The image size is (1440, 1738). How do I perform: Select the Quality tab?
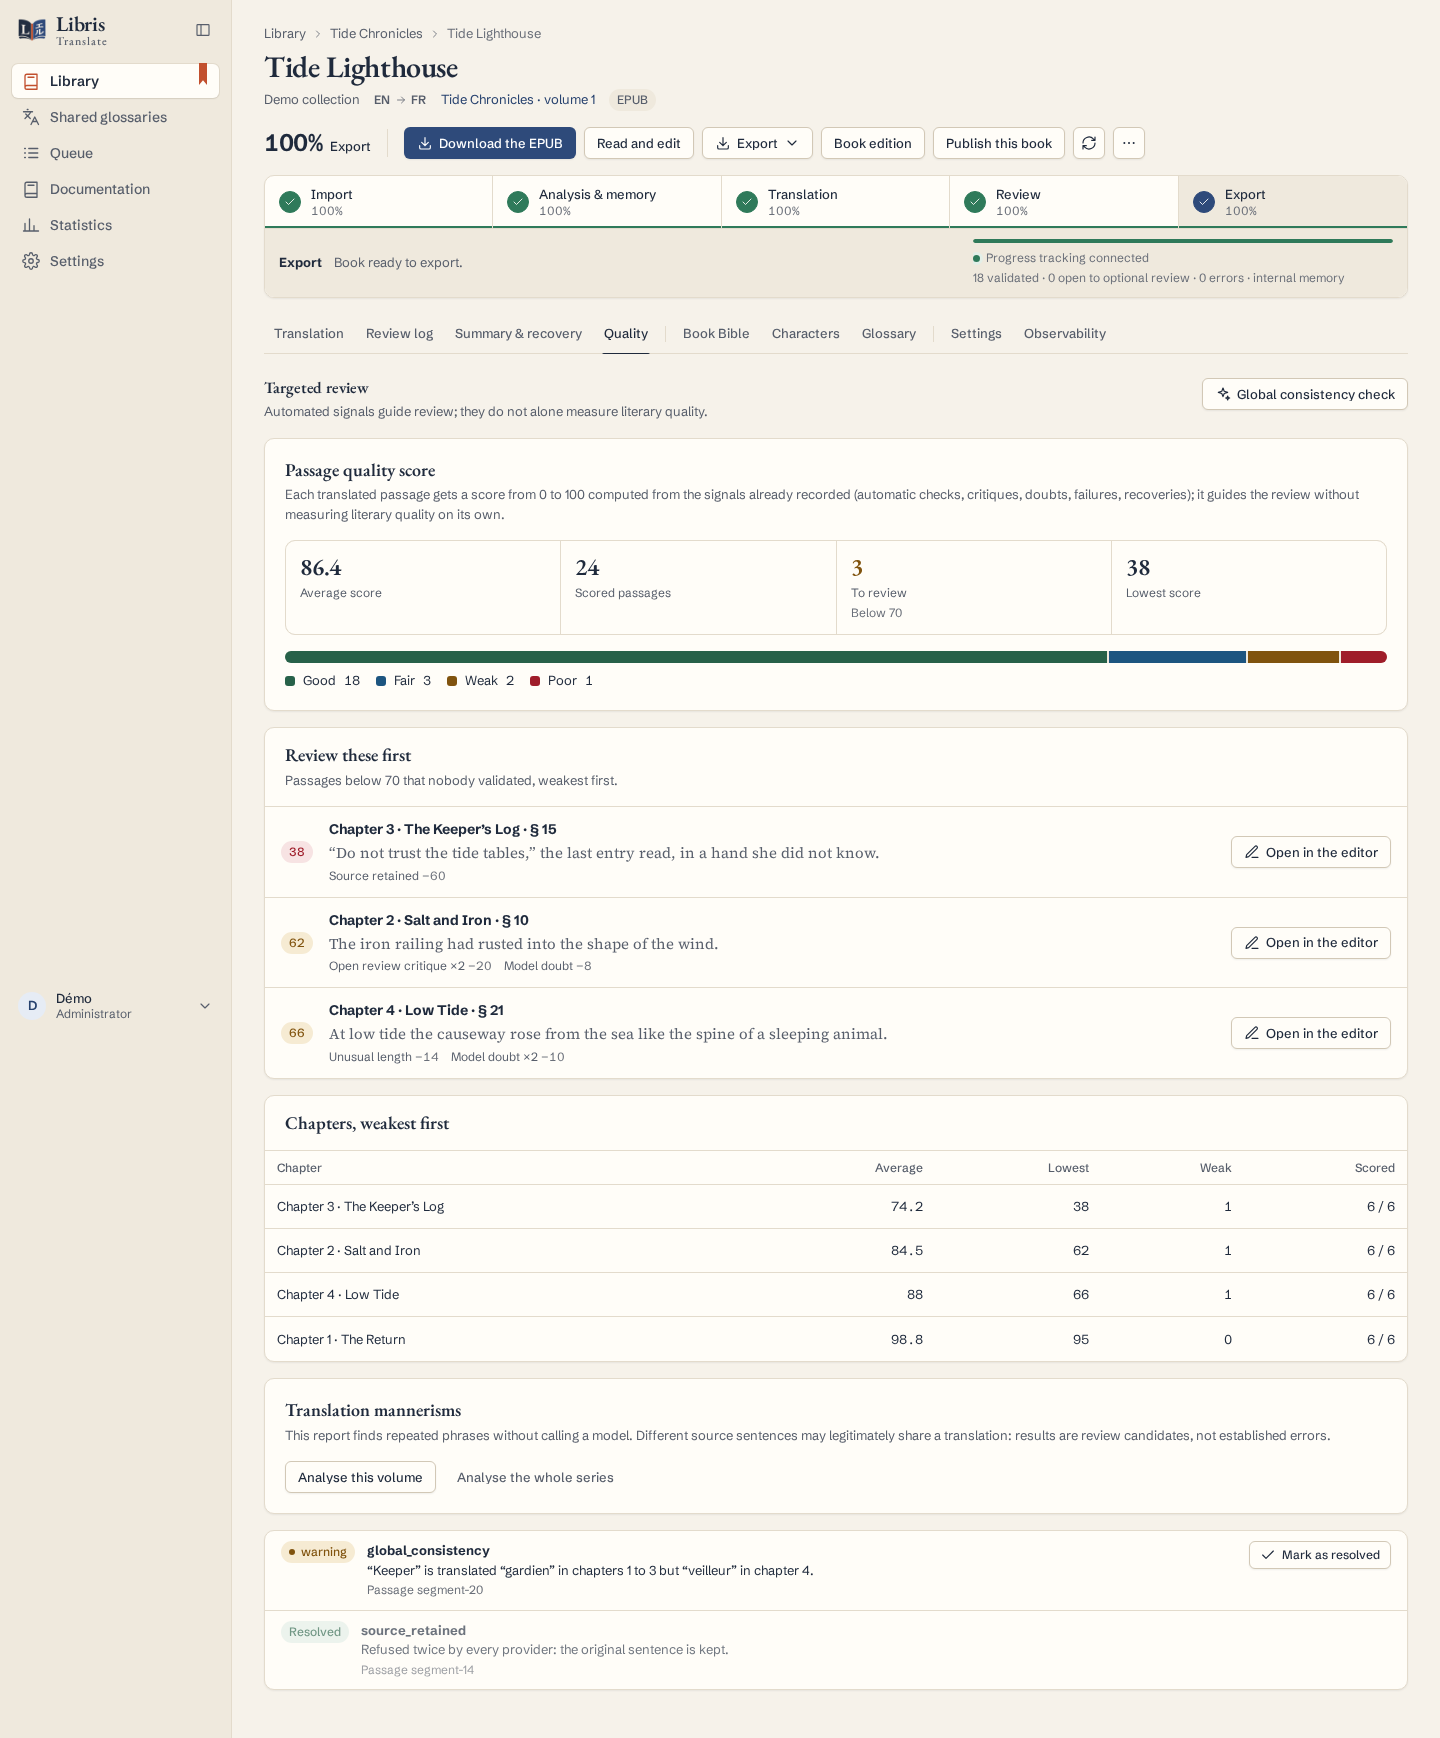coord(626,334)
